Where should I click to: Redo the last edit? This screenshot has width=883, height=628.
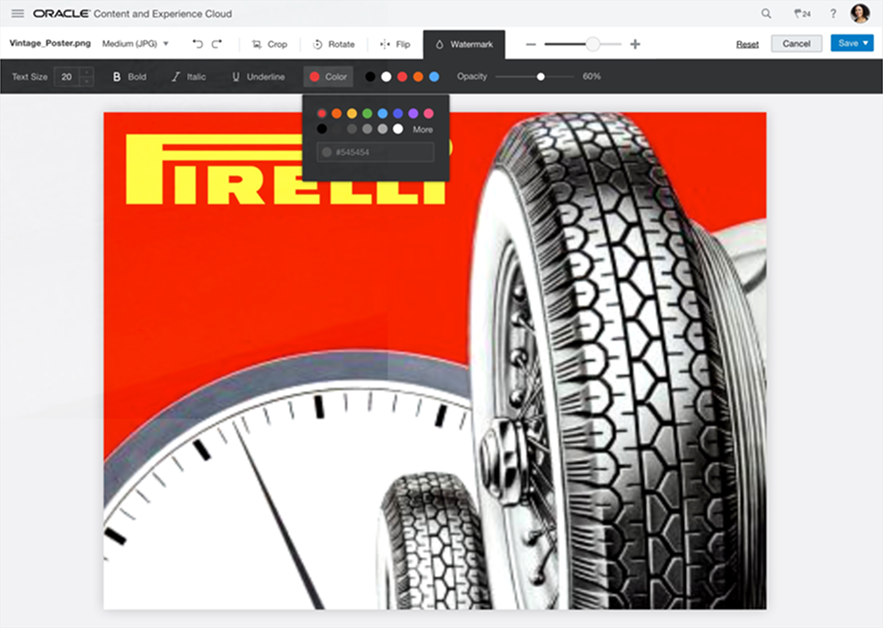[217, 44]
